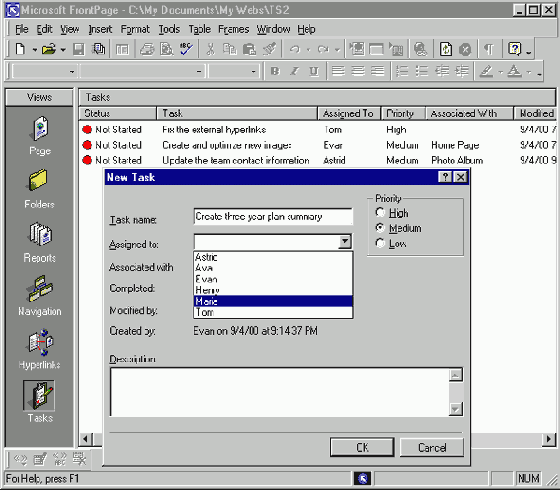Screen dimensions: 560x490
Task: Click the Description text box
Action: pyautogui.click(x=280, y=392)
